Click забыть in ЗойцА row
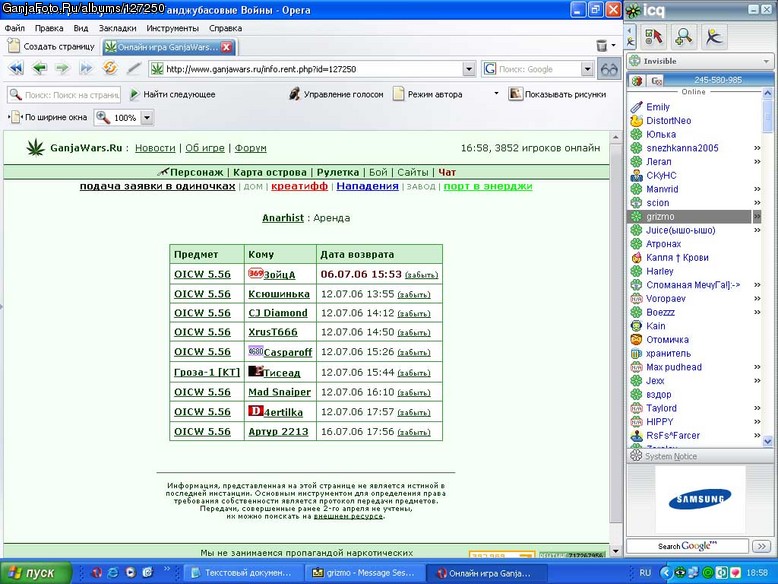Viewport: 778px width, 584px height. [421, 275]
